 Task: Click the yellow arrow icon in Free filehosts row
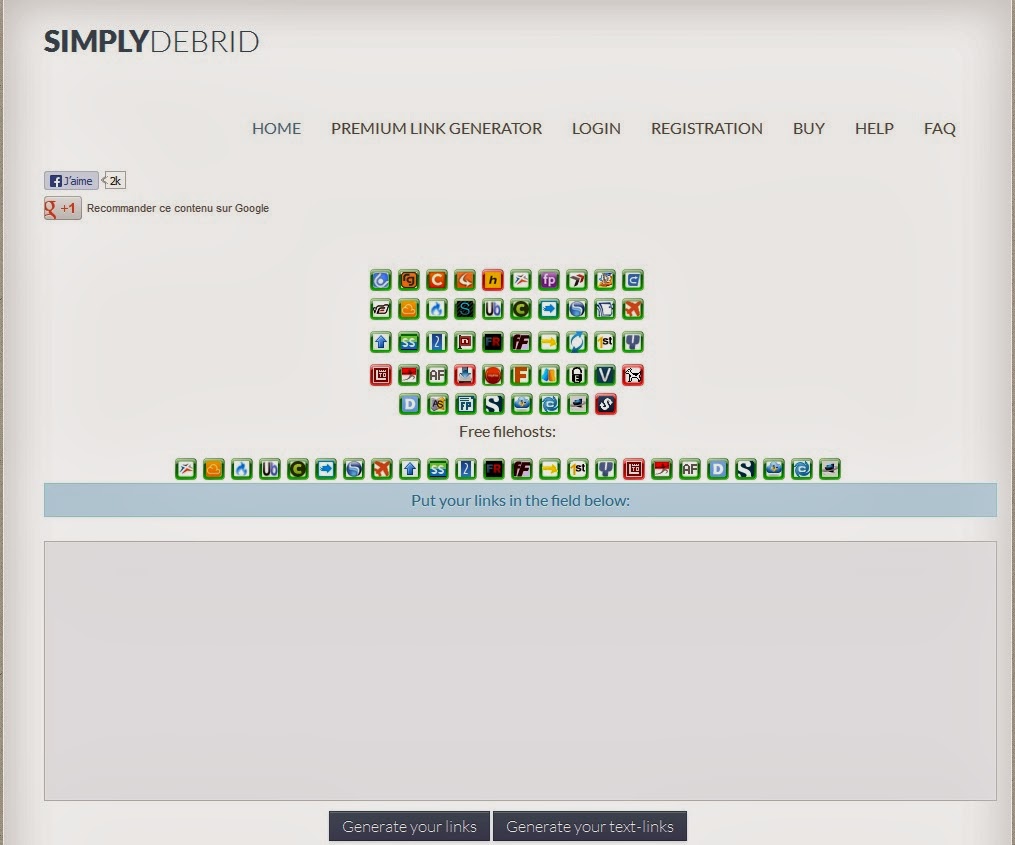click(550, 469)
